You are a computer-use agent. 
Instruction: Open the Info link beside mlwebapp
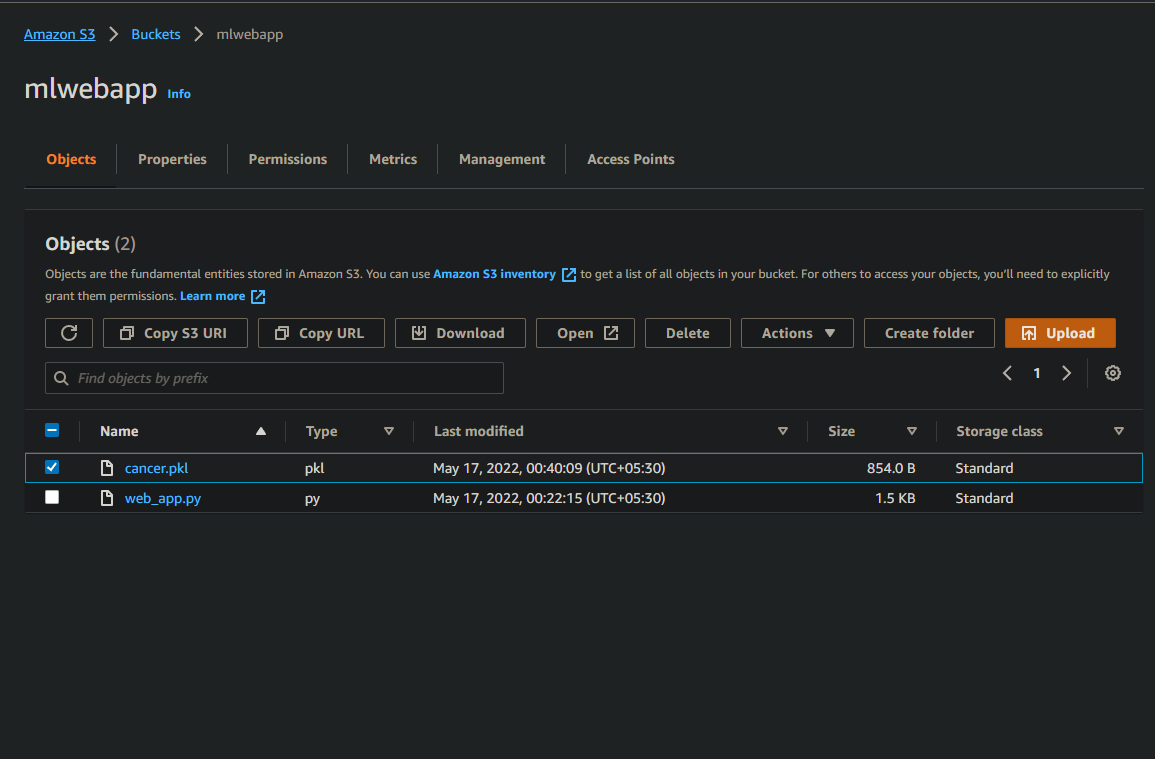coord(179,94)
